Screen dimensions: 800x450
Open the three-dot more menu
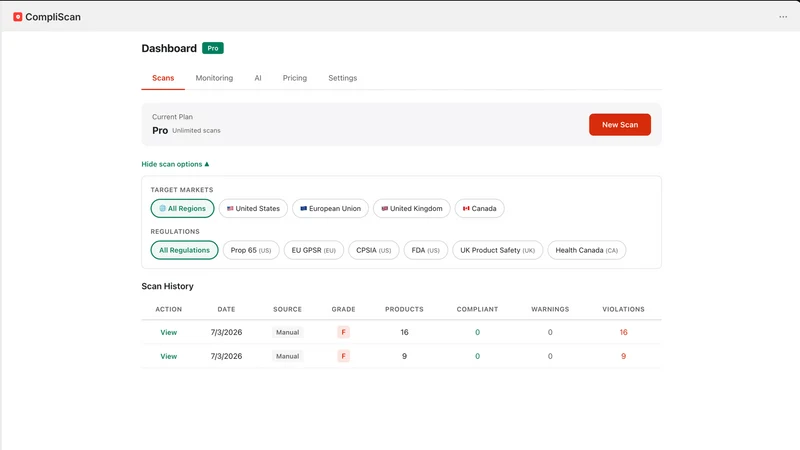pyautogui.click(x=783, y=17)
